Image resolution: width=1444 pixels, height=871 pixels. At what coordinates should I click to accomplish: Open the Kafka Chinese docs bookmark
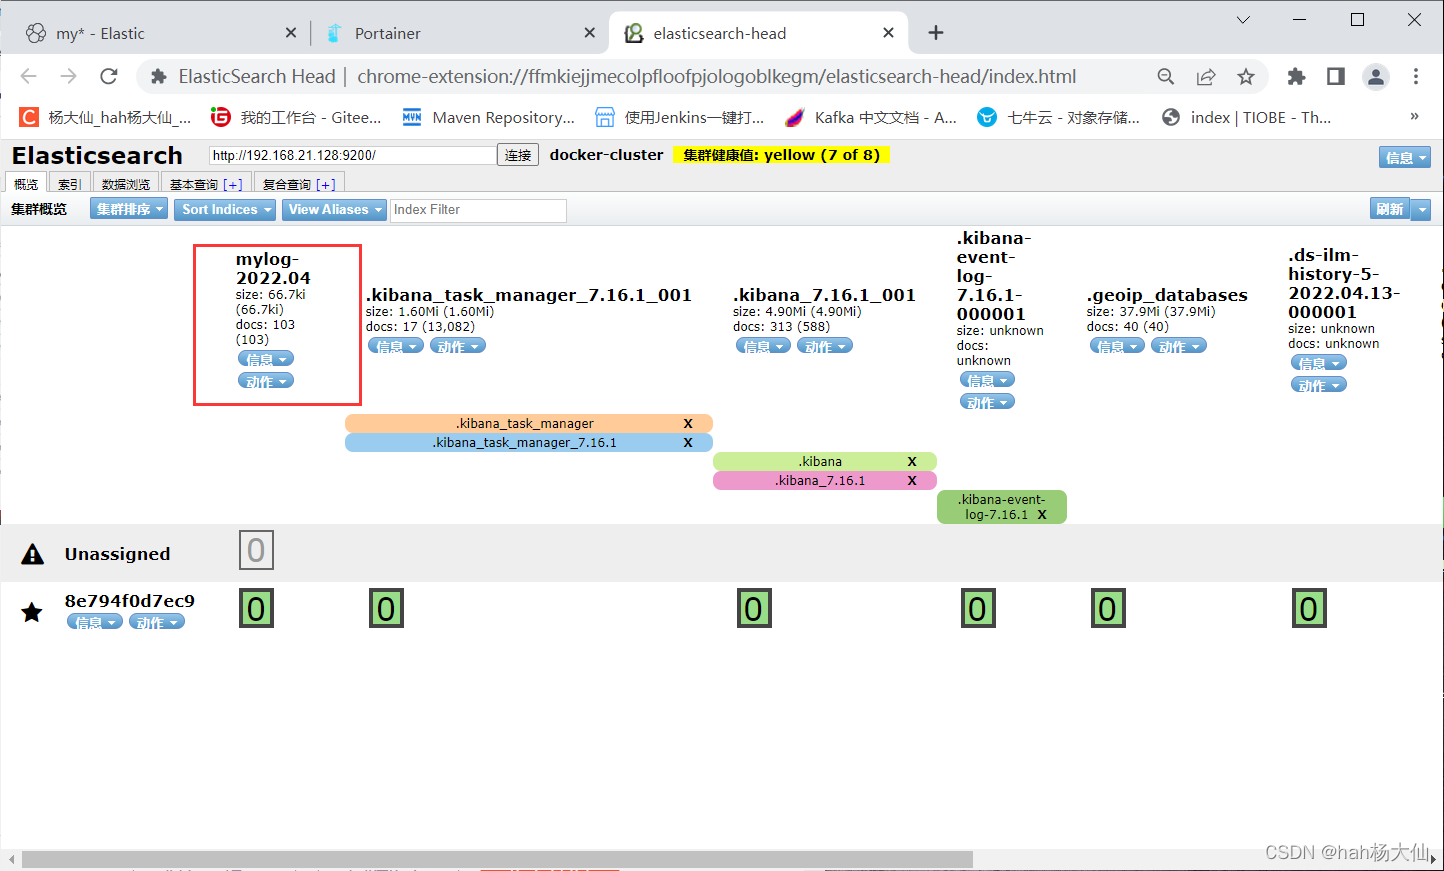tap(871, 117)
